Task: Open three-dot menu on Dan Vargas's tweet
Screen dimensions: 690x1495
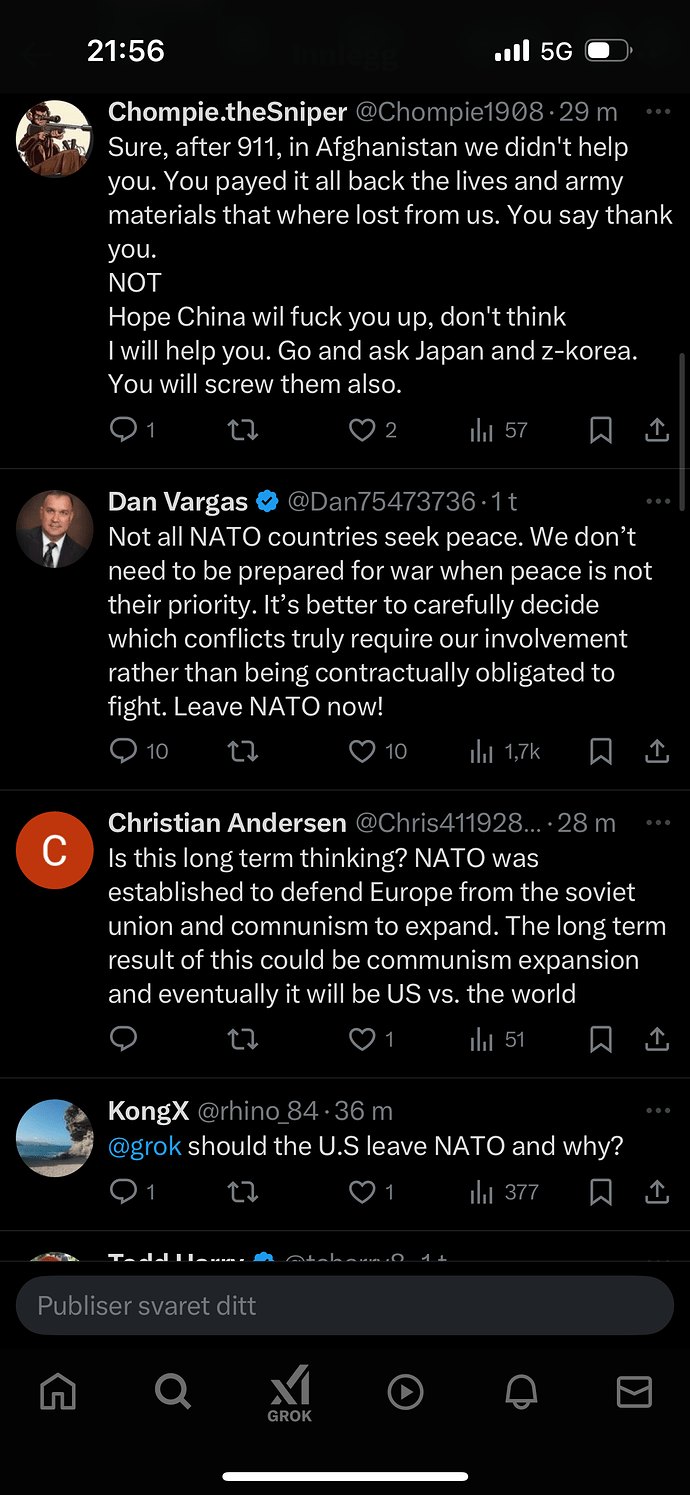Action: coord(658,501)
